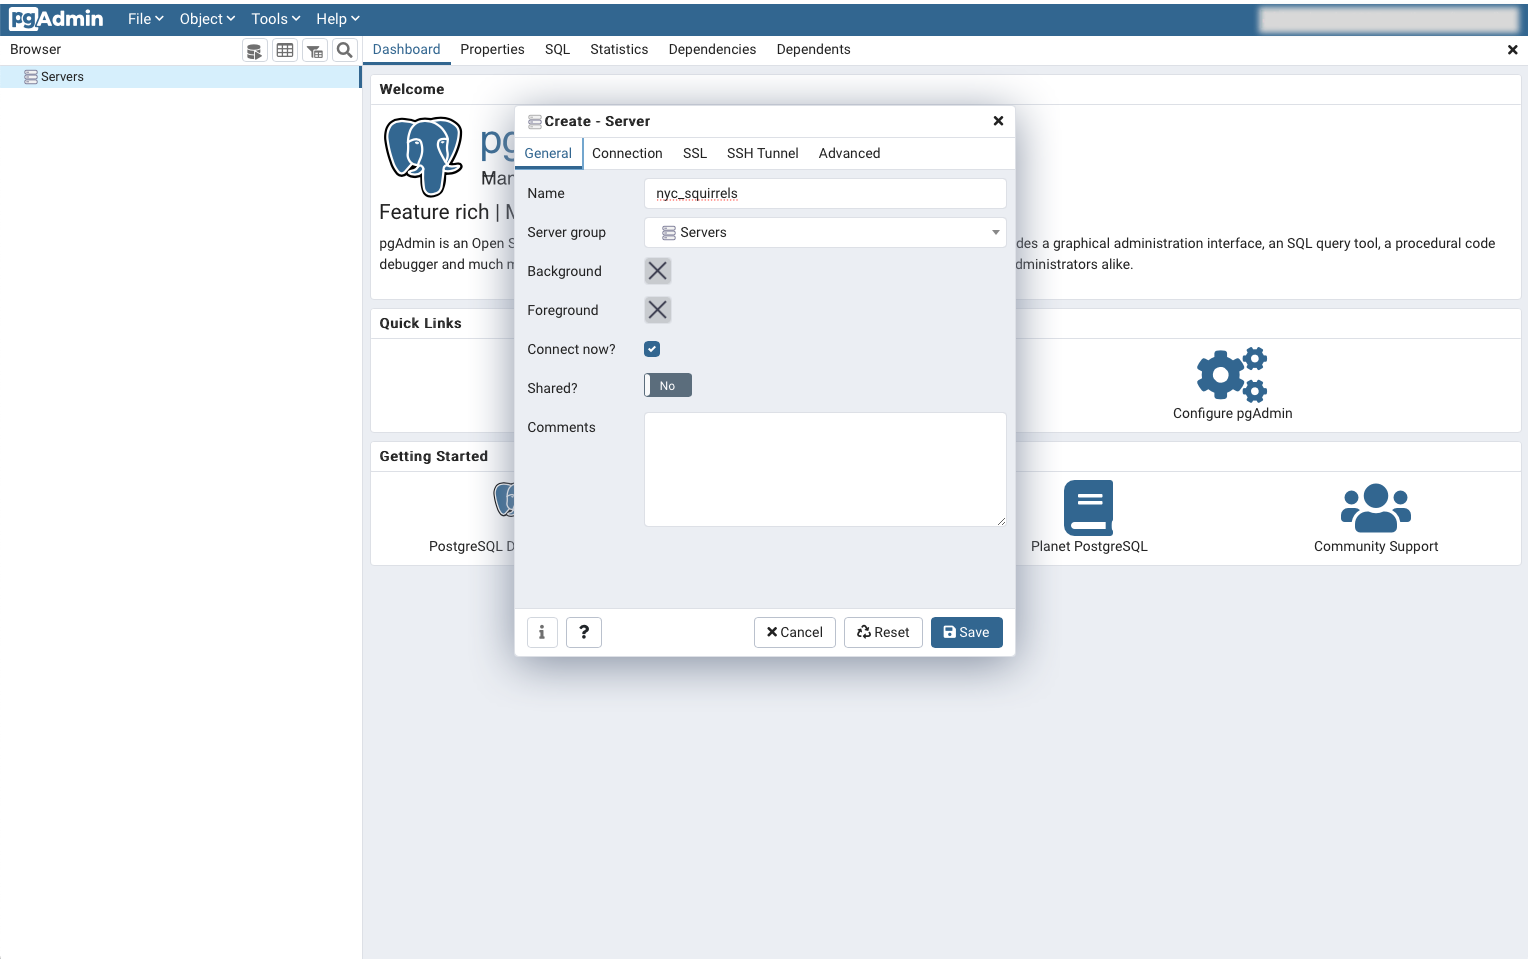This screenshot has width=1528, height=959.
Task: Open the File menu
Action: pos(145,19)
